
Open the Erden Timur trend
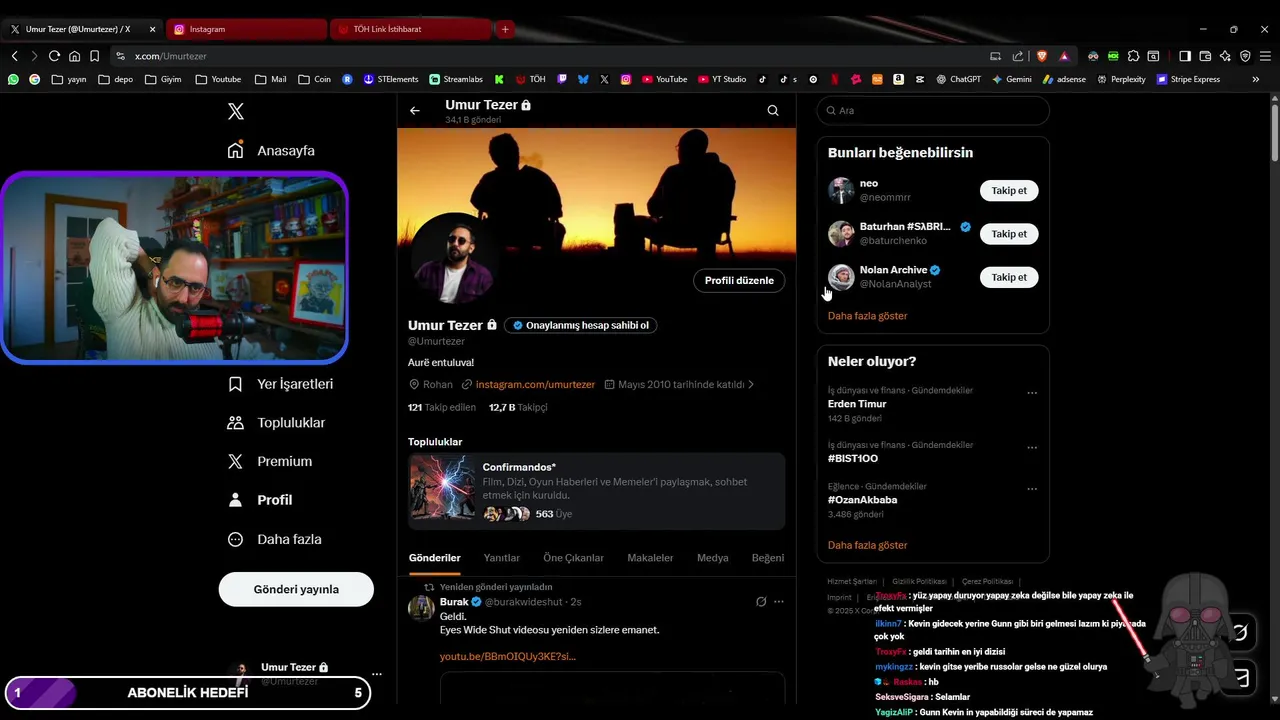coord(857,404)
